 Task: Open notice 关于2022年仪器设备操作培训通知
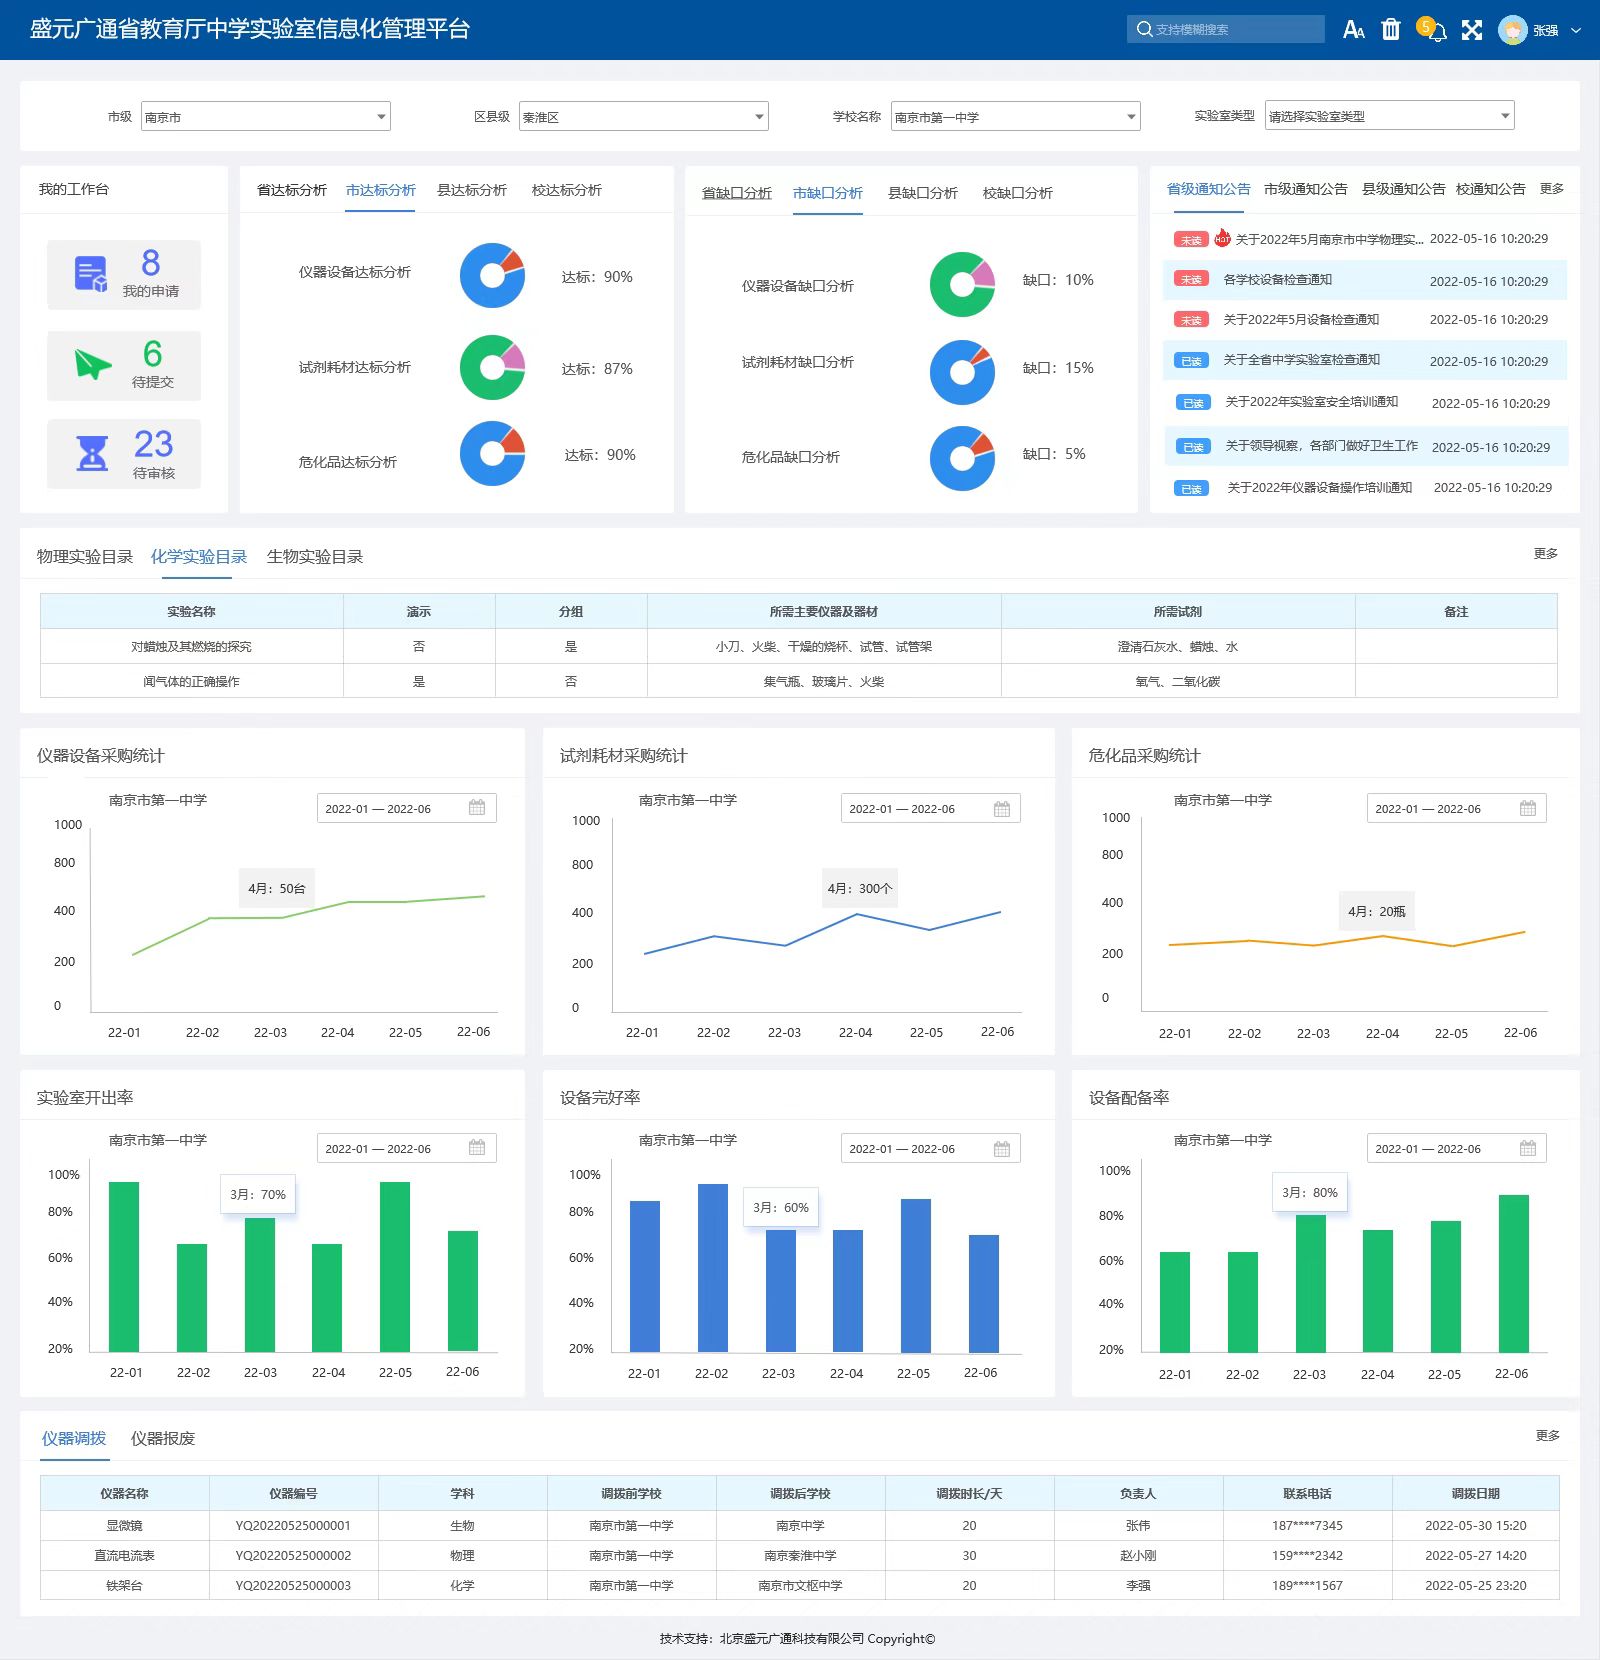(1319, 488)
